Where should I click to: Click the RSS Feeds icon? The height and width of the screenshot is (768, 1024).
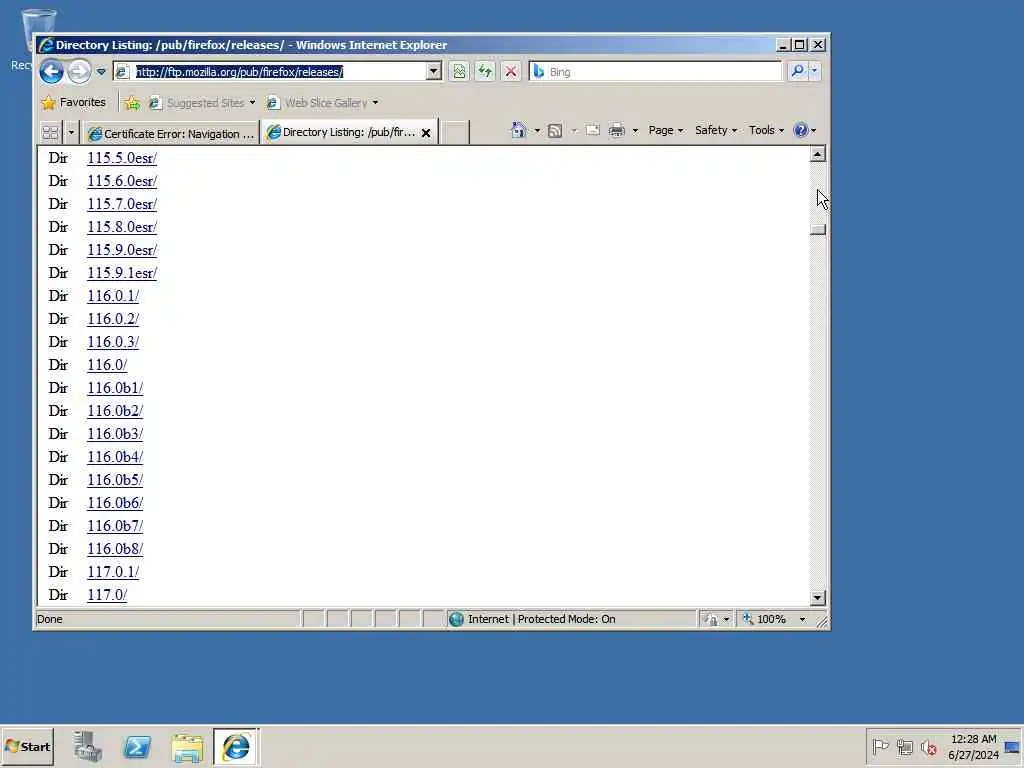555,131
